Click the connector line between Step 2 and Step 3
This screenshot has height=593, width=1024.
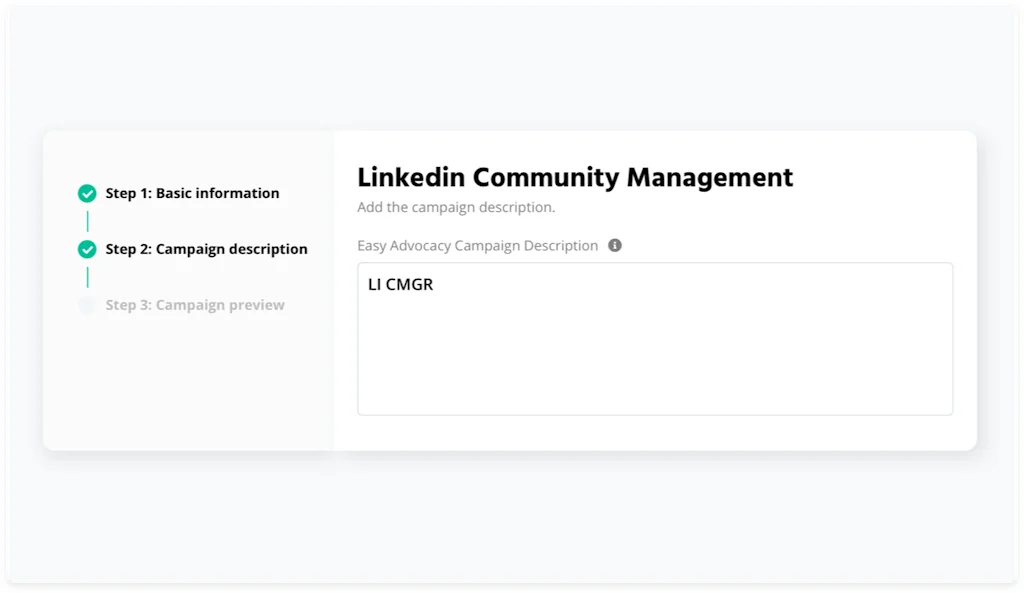[x=87, y=277]
